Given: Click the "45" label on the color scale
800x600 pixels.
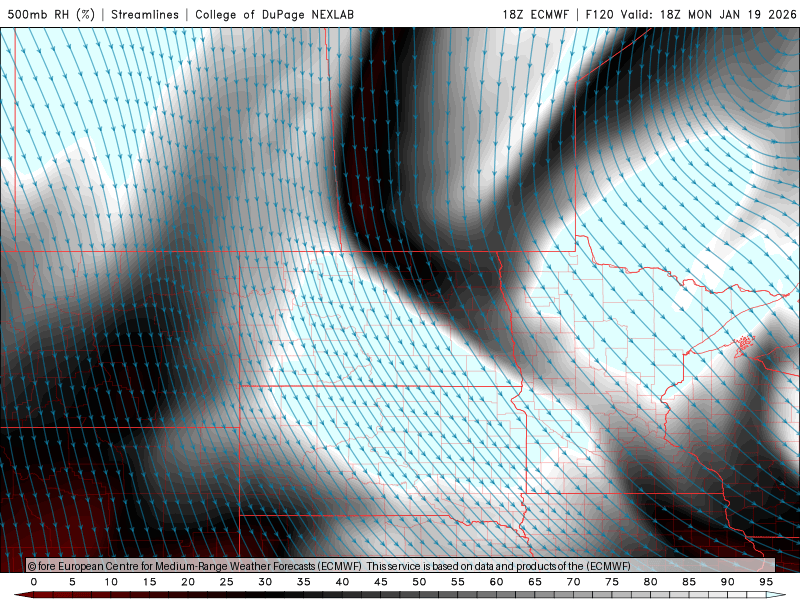Looking at the screenshot, I should pyautogui.click(x=381, y=582).
